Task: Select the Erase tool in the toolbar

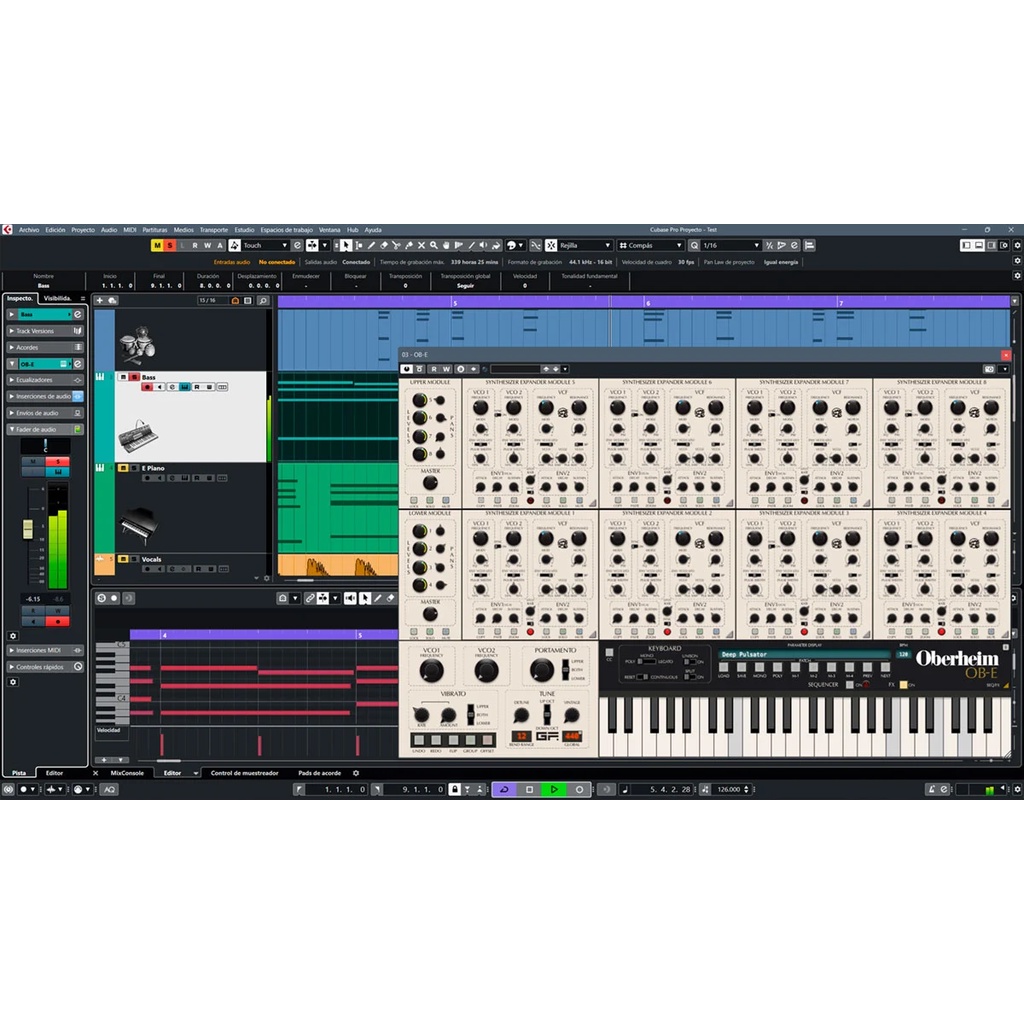Action: (384, 246)
